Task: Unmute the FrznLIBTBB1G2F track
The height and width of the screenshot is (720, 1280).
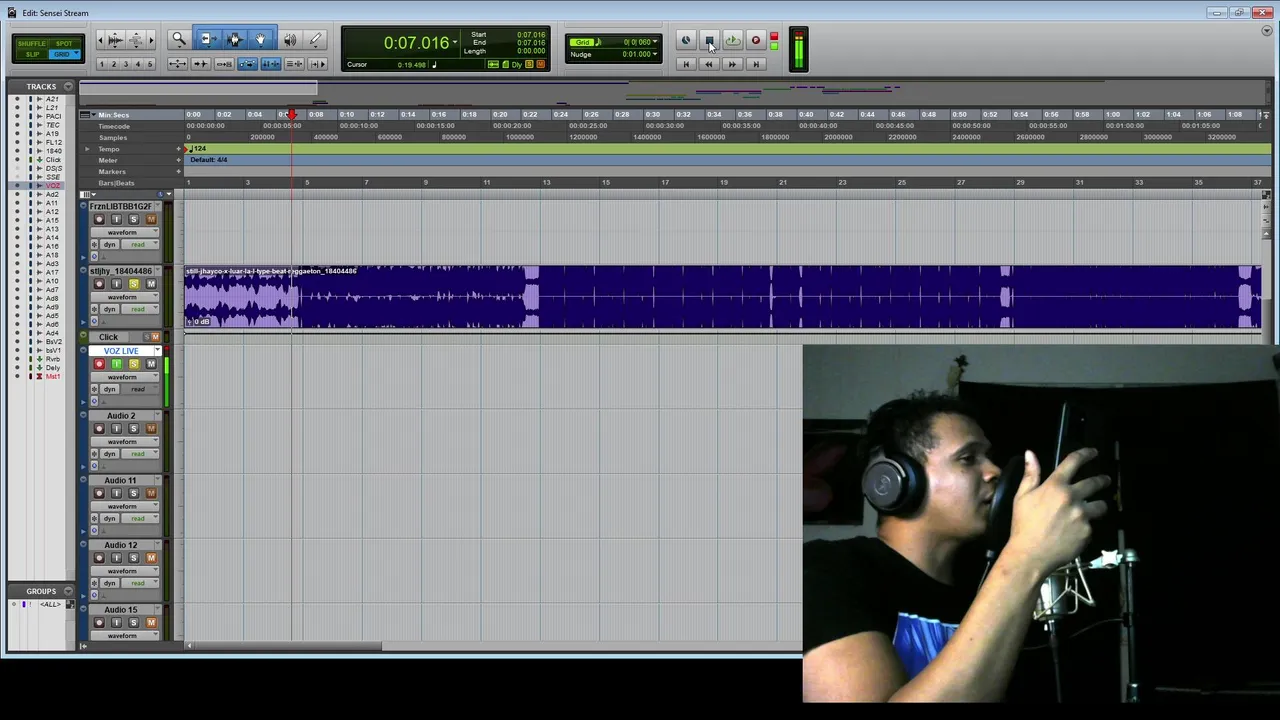Action: coord(151,219)
